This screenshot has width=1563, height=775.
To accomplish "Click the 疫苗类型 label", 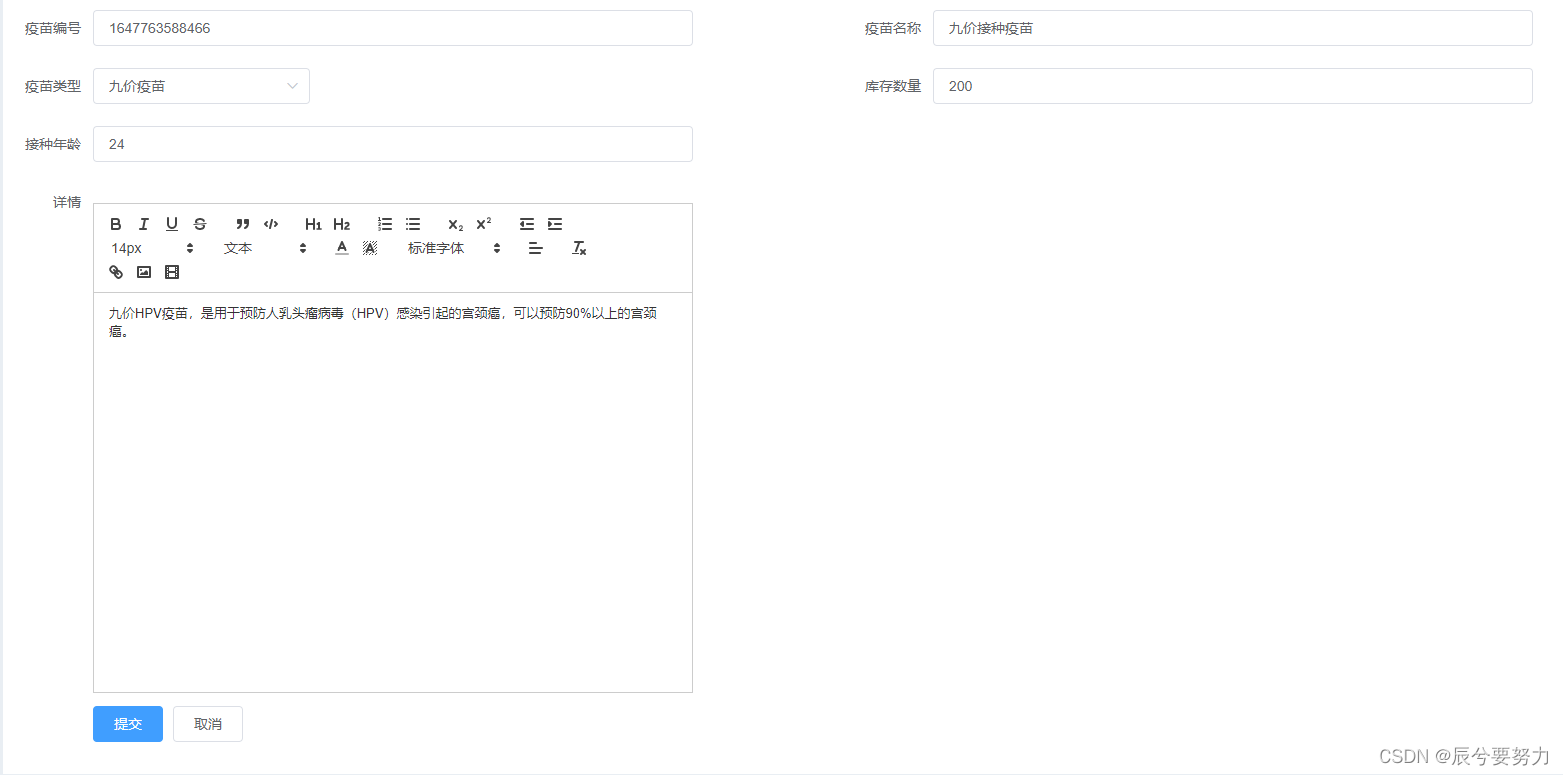I will coord(53,86).
